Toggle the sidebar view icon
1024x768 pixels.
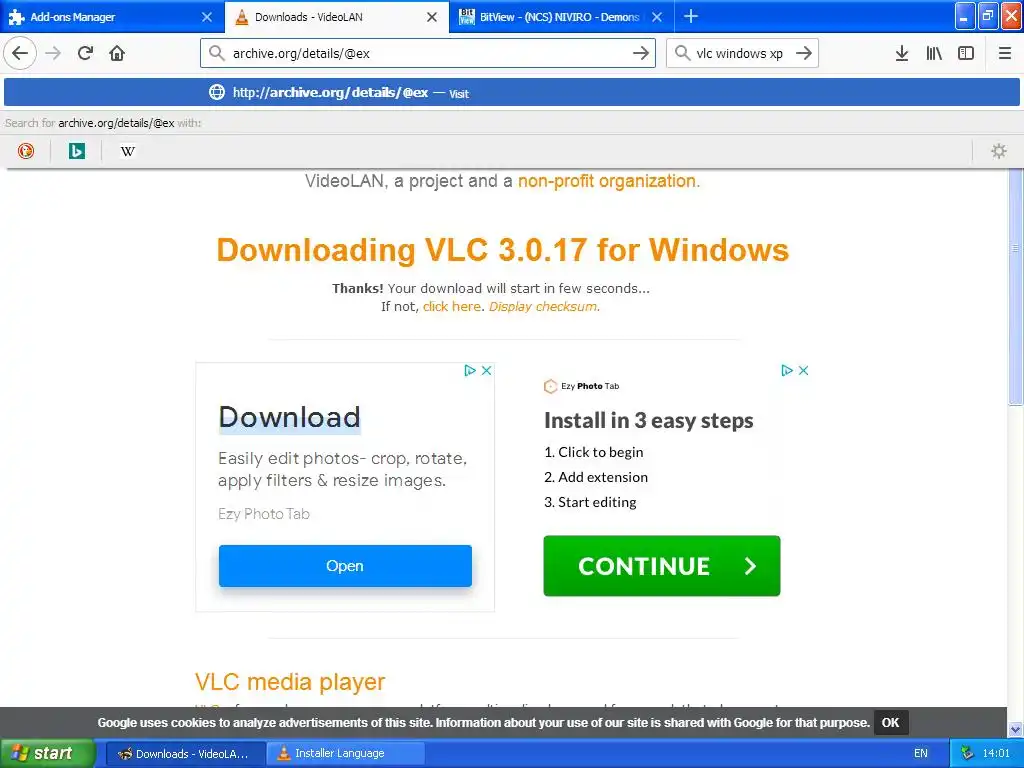point(966,53)
